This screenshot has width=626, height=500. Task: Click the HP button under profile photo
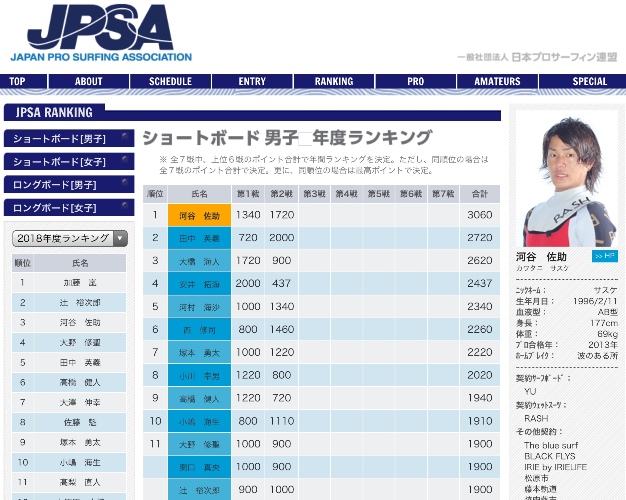pyautogui.click(x=604, y=256)
